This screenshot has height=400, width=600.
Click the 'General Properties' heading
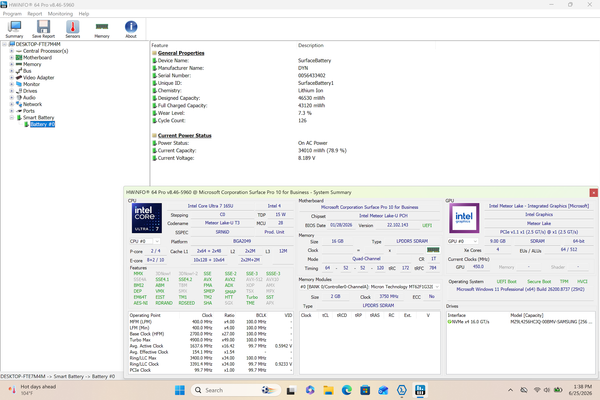click(x=181, y=53)
